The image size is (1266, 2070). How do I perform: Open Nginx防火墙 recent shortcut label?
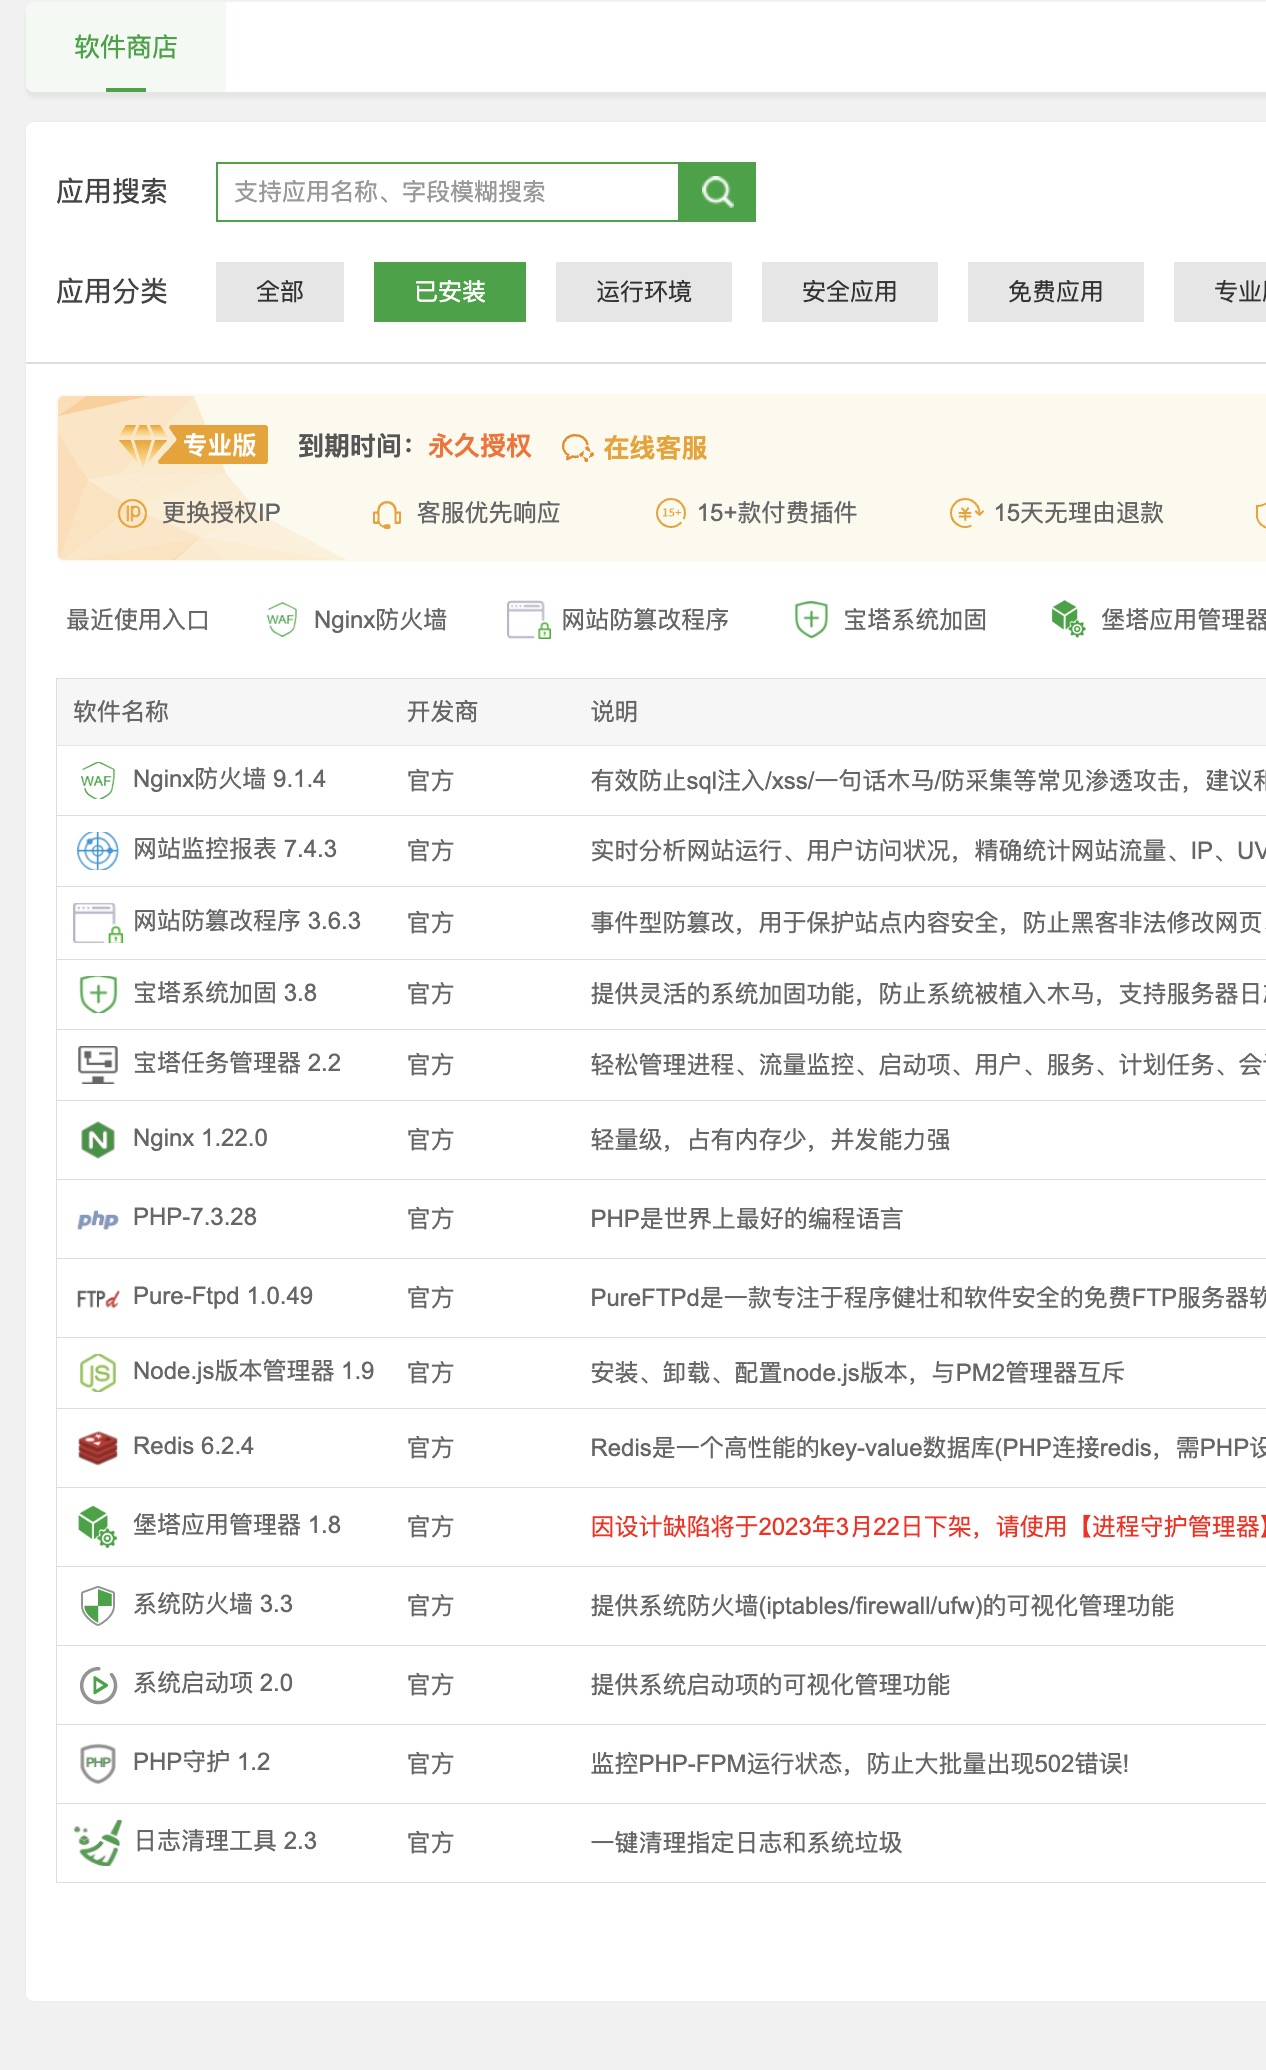pos(380,620)
